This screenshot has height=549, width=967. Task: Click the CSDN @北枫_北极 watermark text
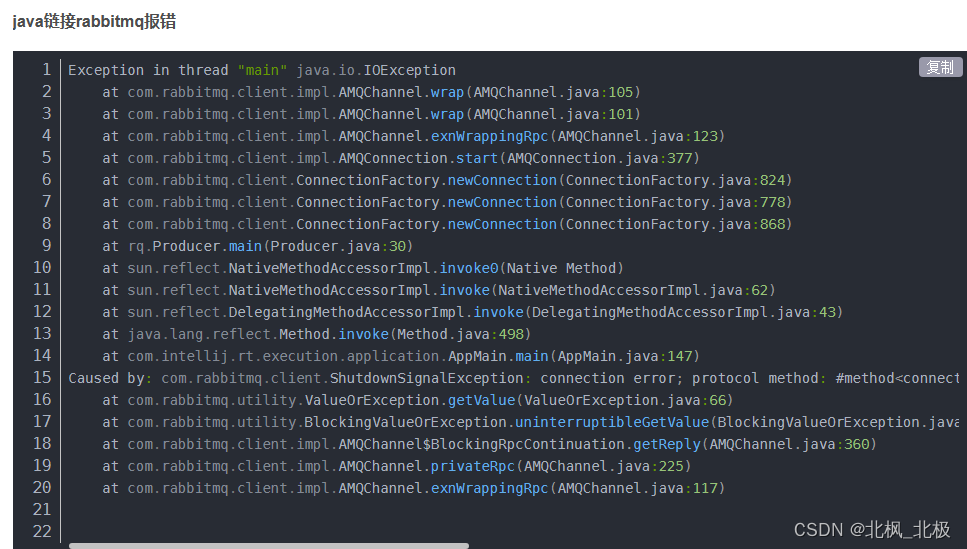872,529
